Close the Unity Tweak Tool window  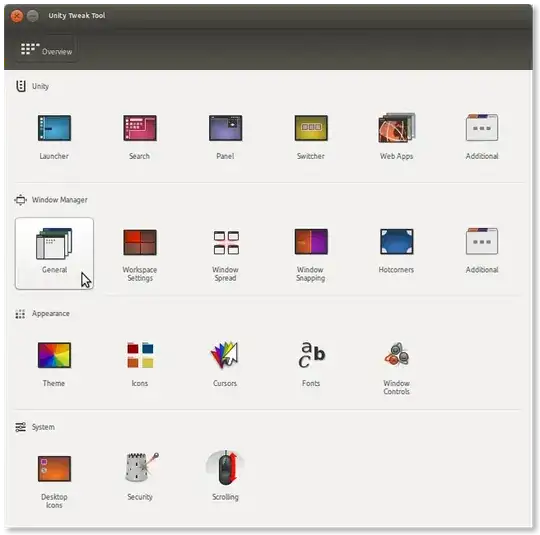click(17, 16)
